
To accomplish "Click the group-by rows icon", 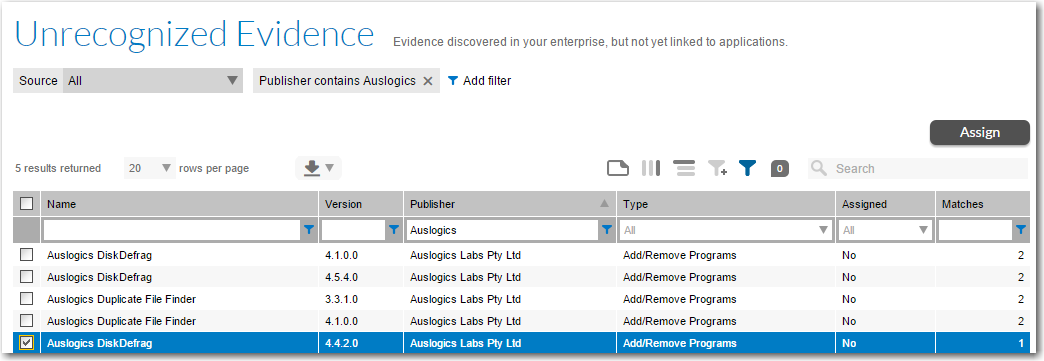I will point(684,169).
